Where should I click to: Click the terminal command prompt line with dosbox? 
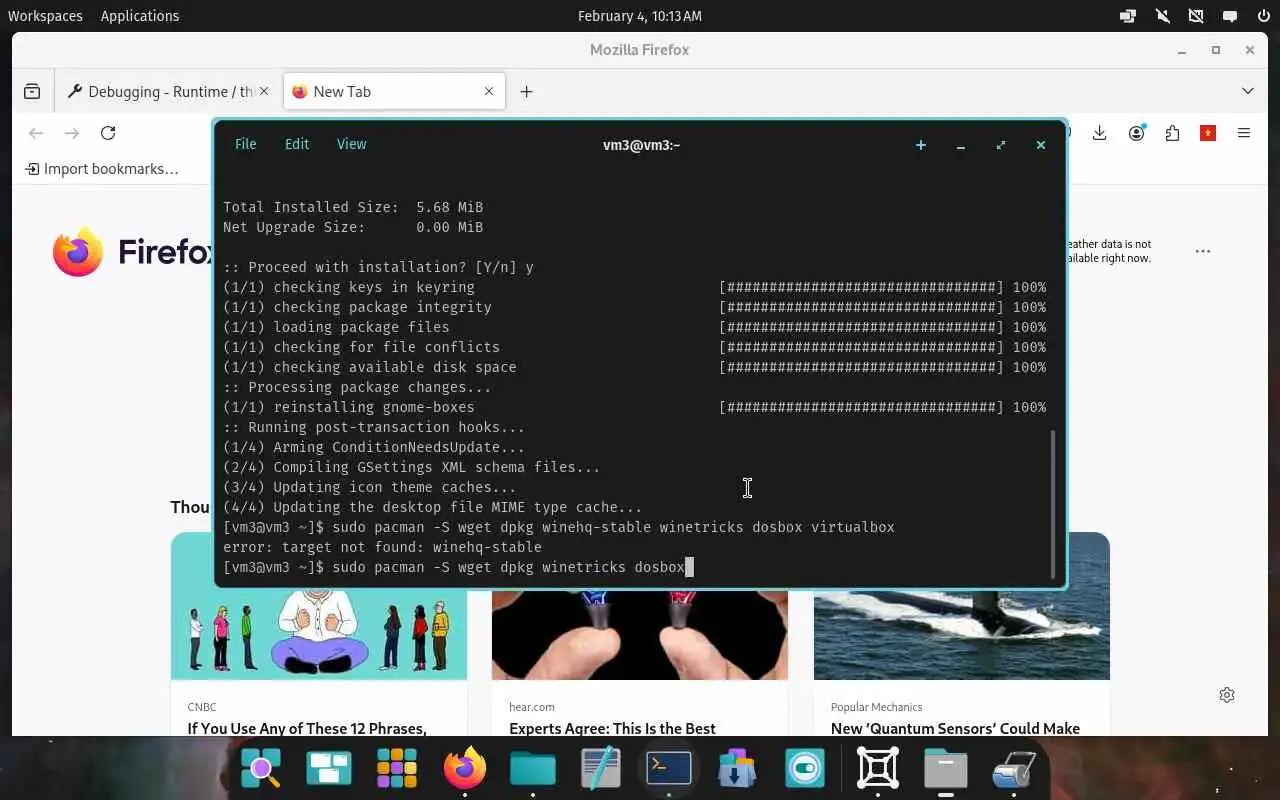tap(458, 567)
